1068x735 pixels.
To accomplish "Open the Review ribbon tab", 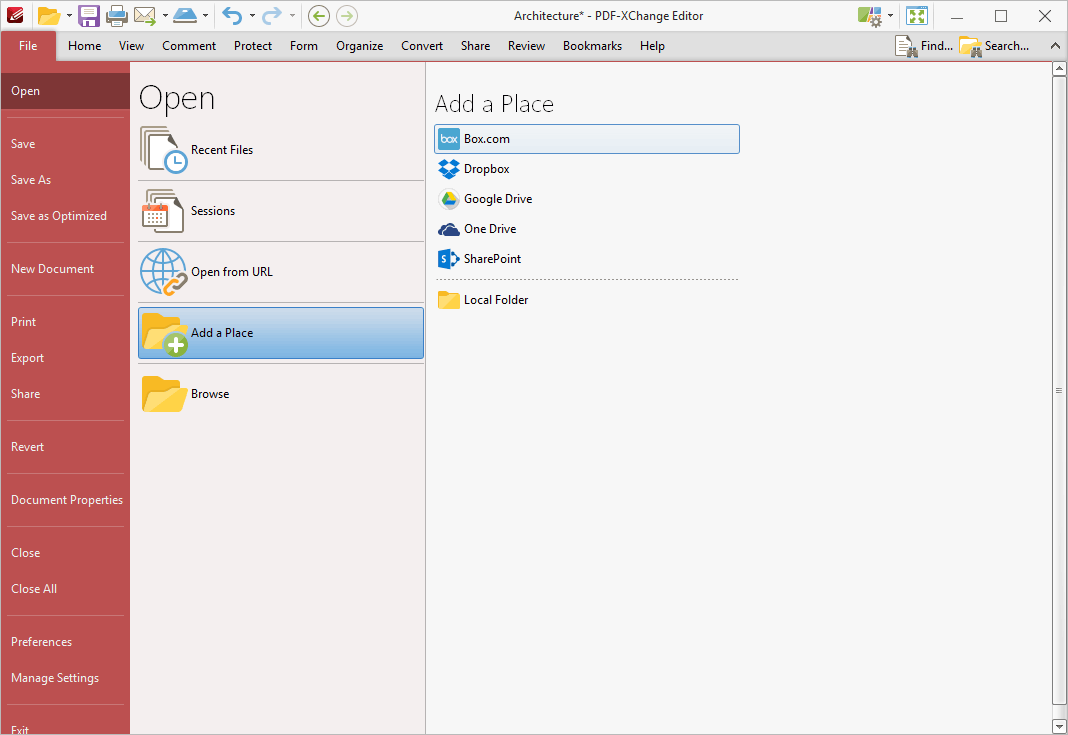I will (x=527, y=46).
